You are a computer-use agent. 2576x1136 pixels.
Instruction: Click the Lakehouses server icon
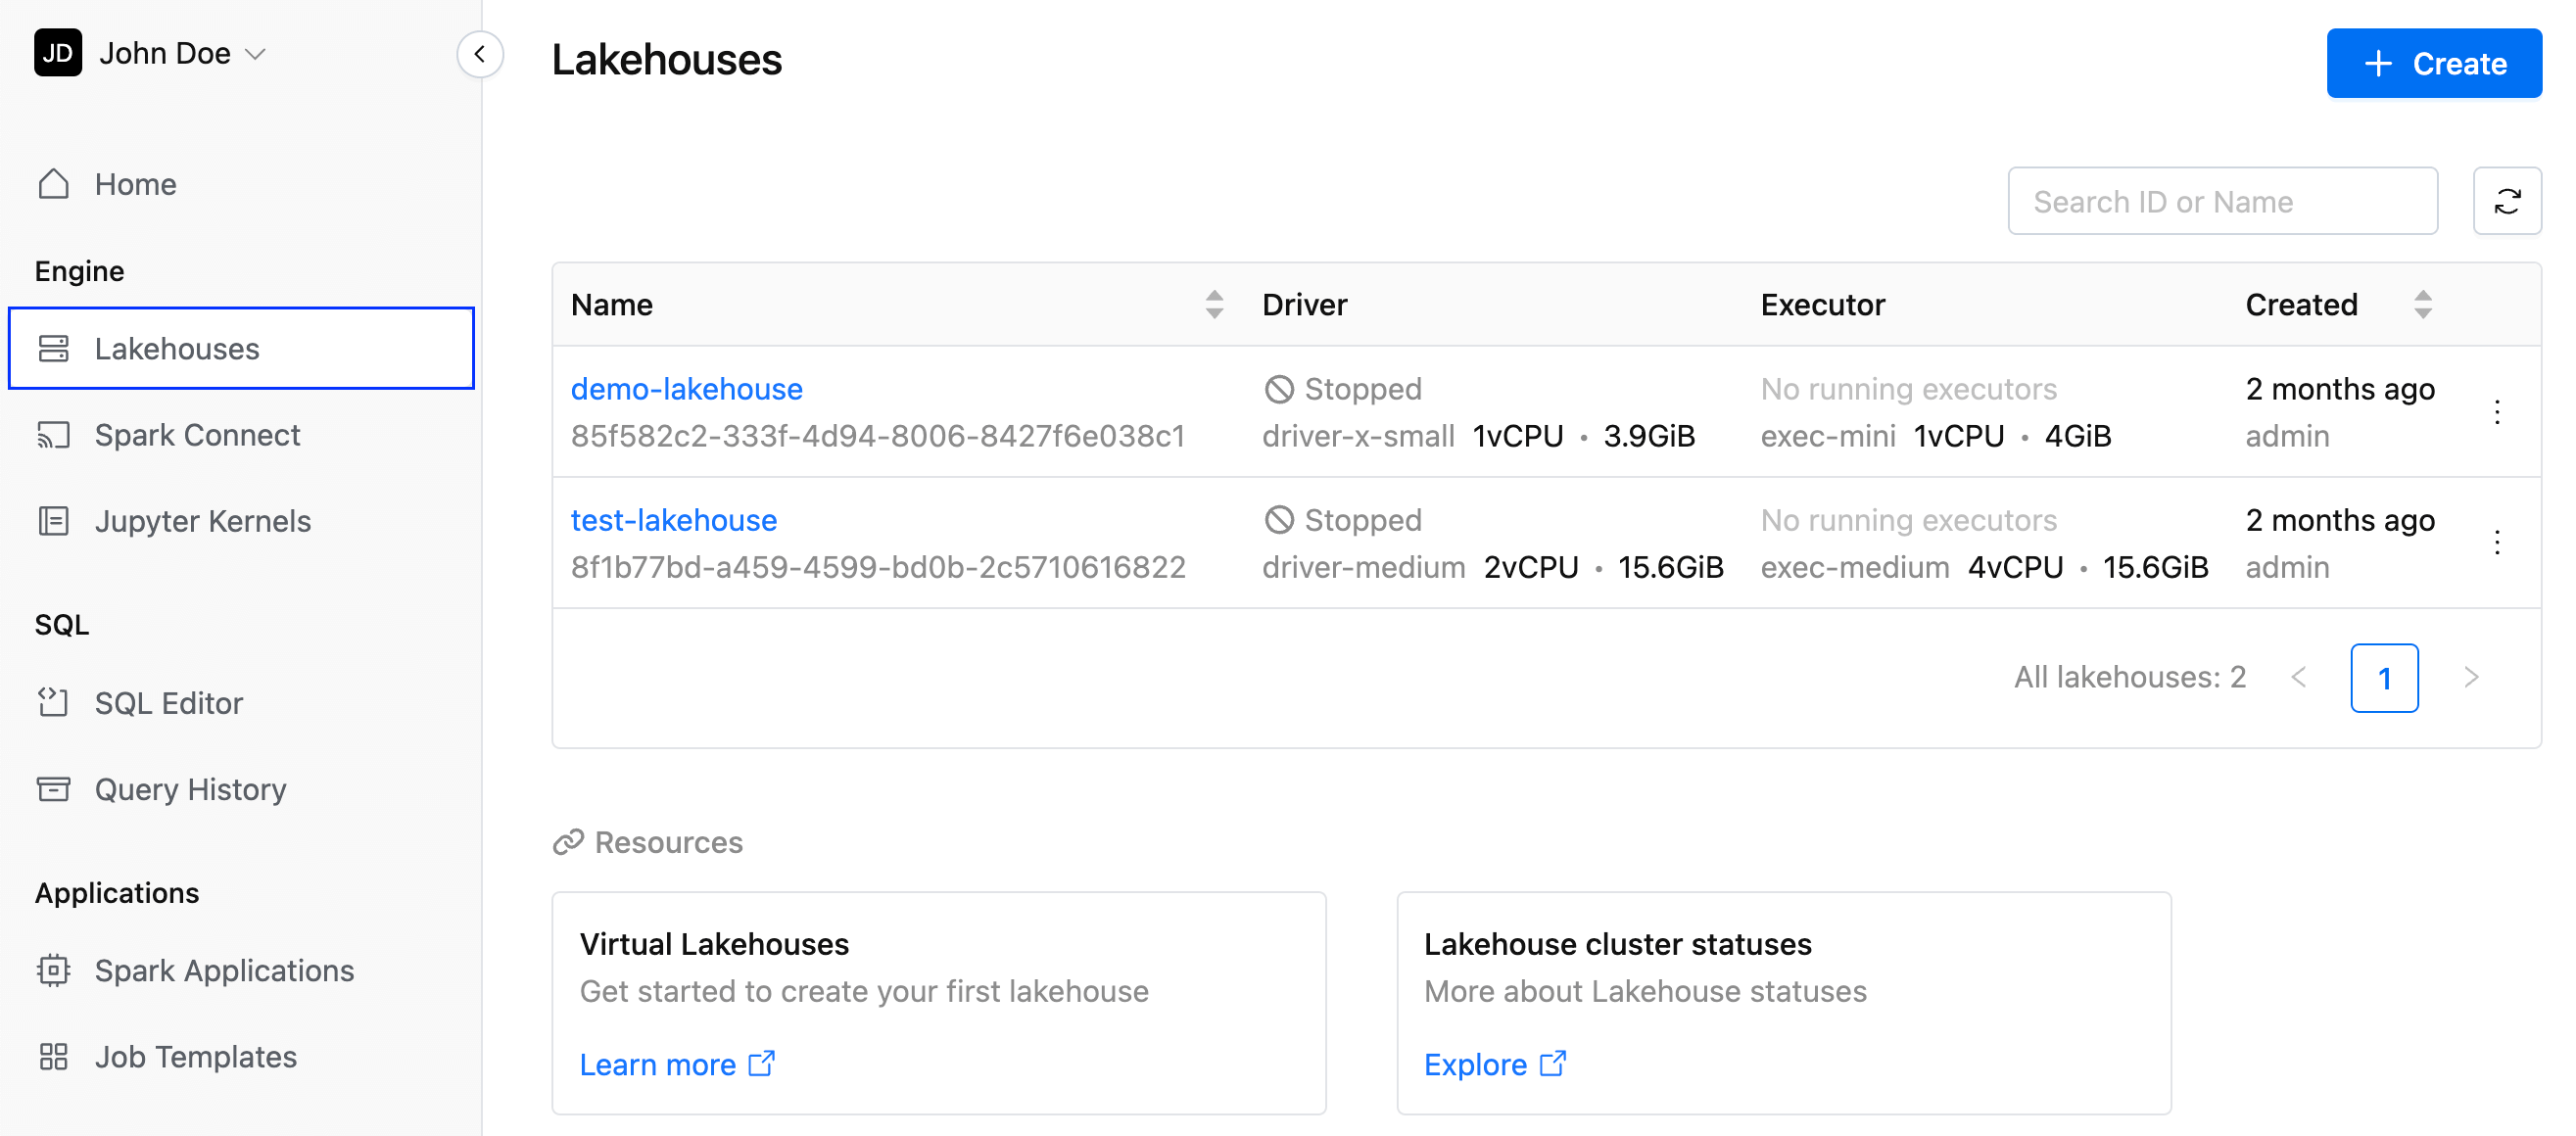(53, 348)
